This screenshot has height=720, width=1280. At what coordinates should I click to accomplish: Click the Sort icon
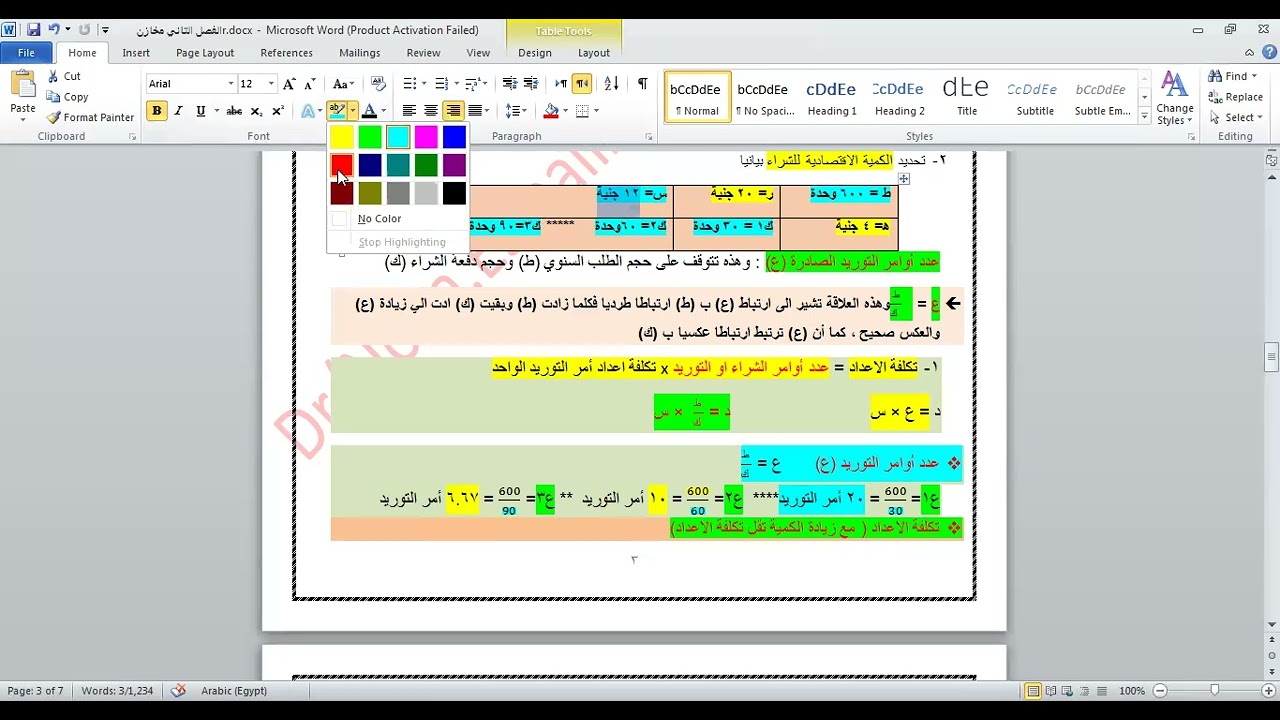(611, 84)
